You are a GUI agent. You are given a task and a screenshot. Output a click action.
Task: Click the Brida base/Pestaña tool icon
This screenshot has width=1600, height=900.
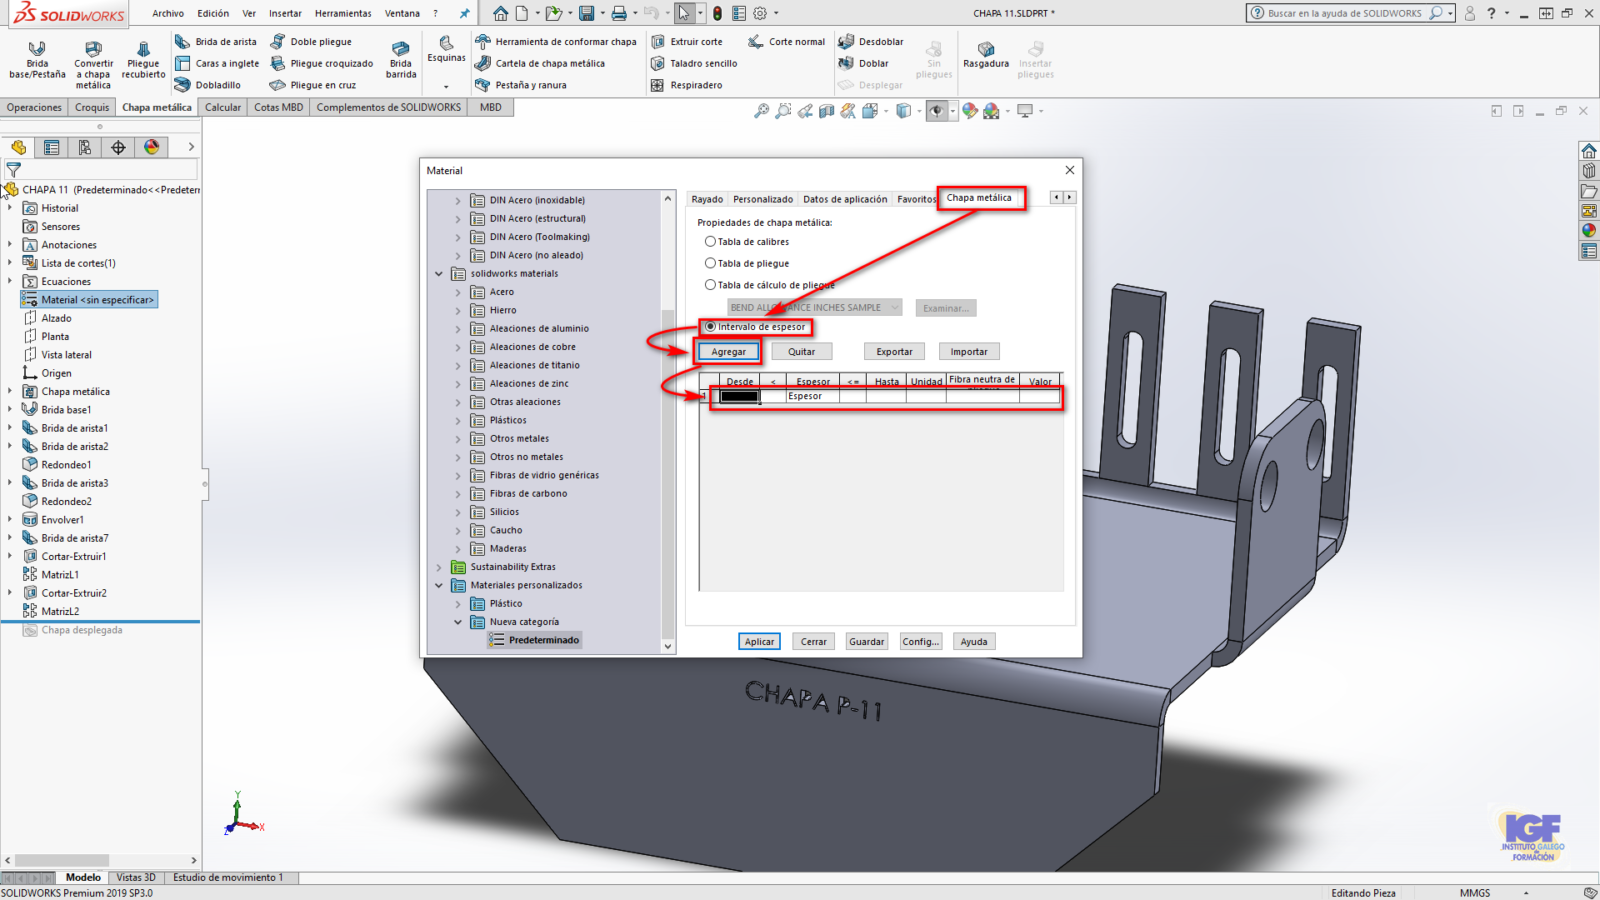click(x=37, y=49)
